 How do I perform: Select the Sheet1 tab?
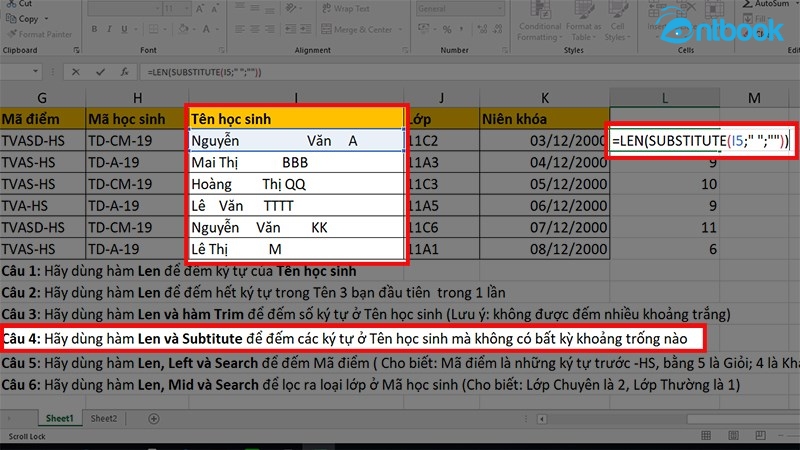[x=60, y=419]
